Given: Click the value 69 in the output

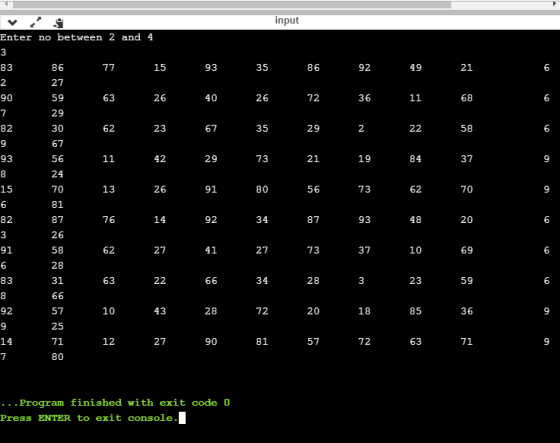Looking at the screenshot, I should click(x=466, y=250).
